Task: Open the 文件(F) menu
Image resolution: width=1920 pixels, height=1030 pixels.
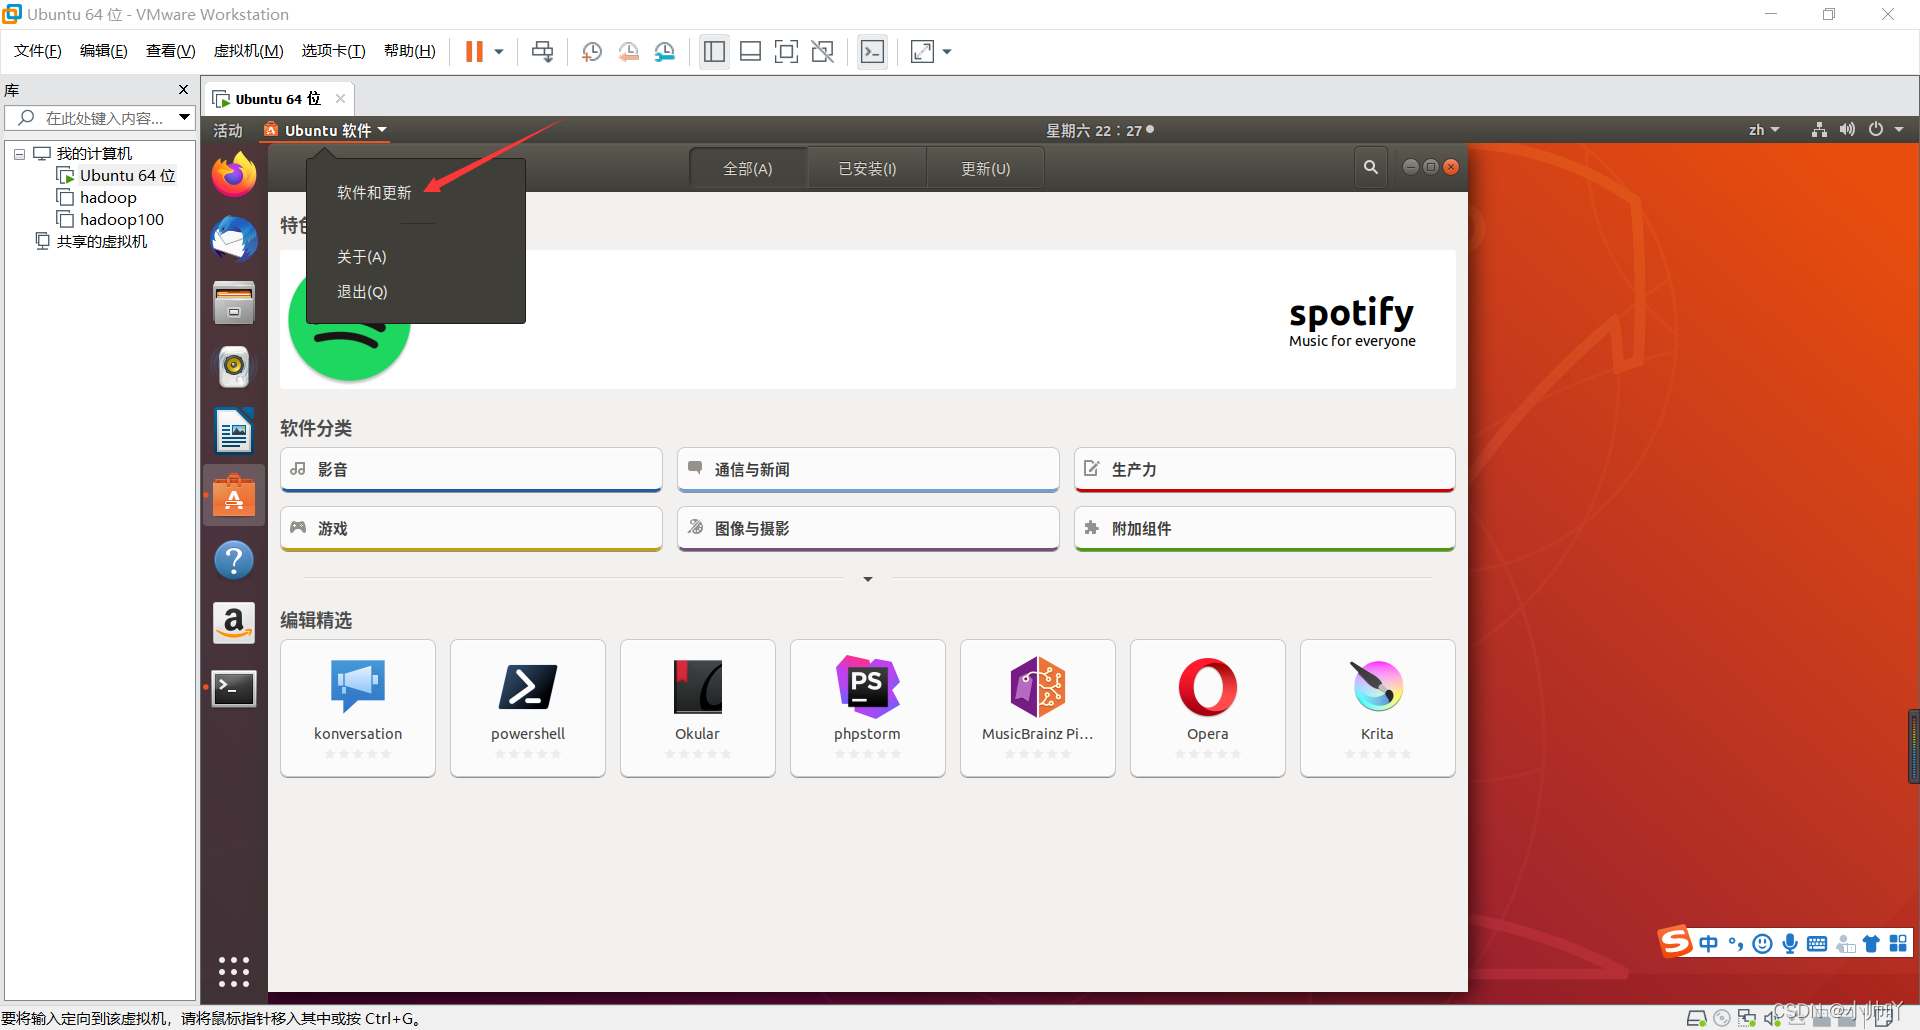Action: click(38, 51)
